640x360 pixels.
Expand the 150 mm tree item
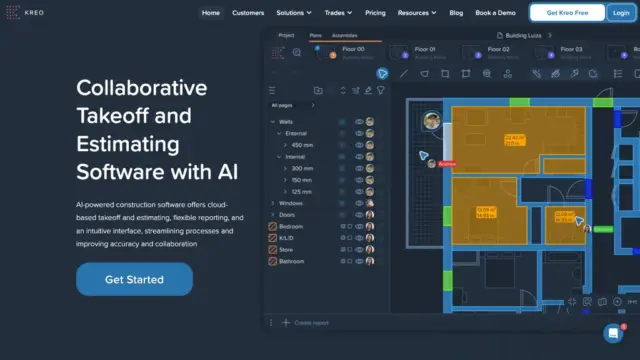285,180
